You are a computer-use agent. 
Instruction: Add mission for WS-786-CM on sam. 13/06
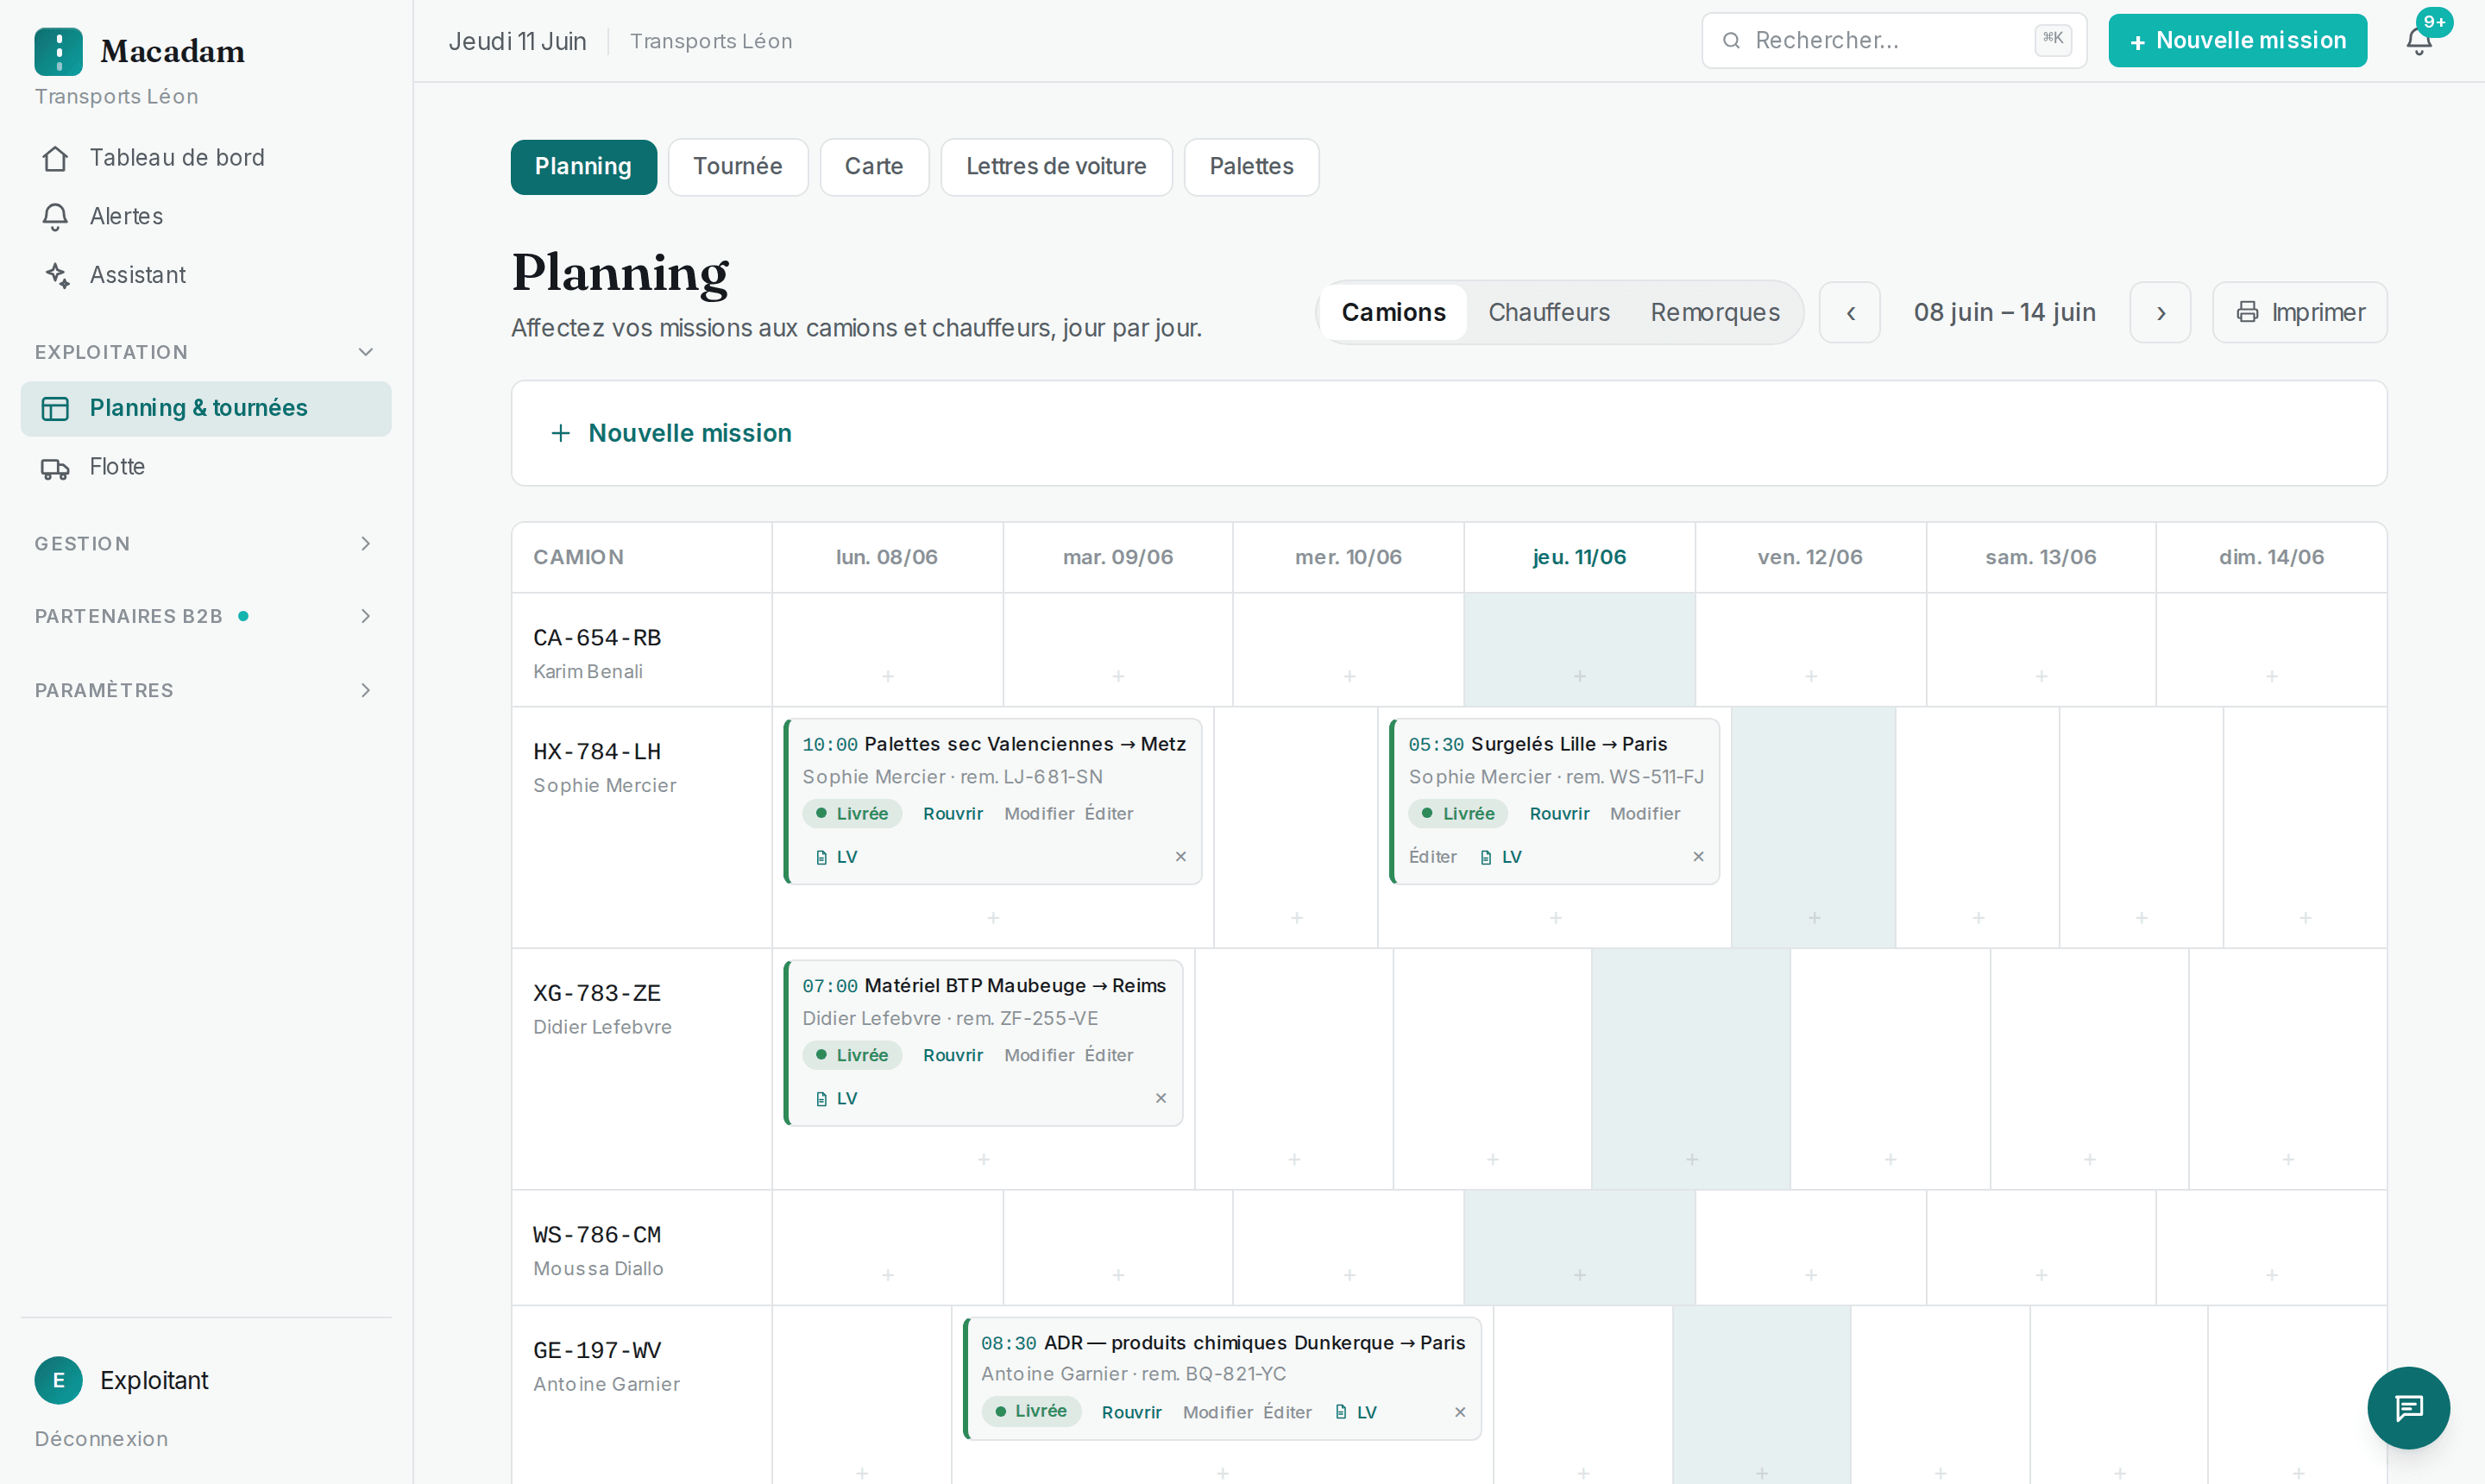(x=2042, y=1275)
